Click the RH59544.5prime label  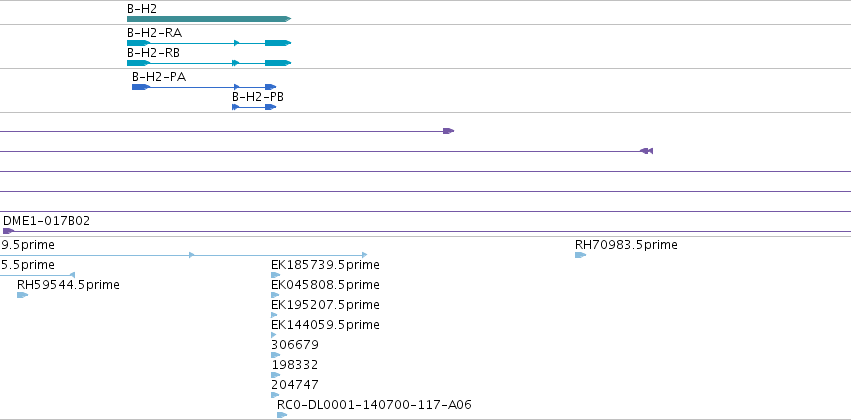point(68,285)
